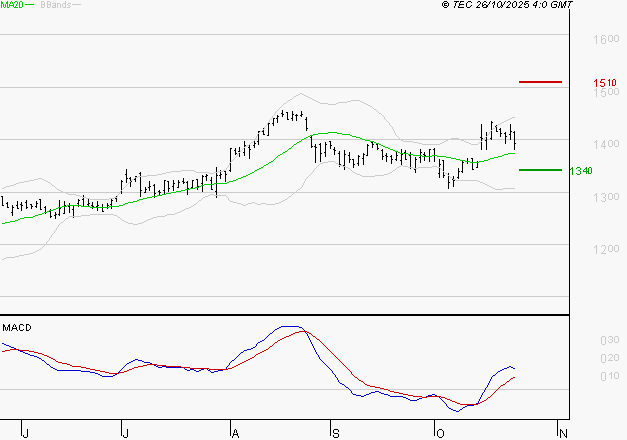
Task: Click the 010 MACD axis label
Action: click(x=607, y=376)
